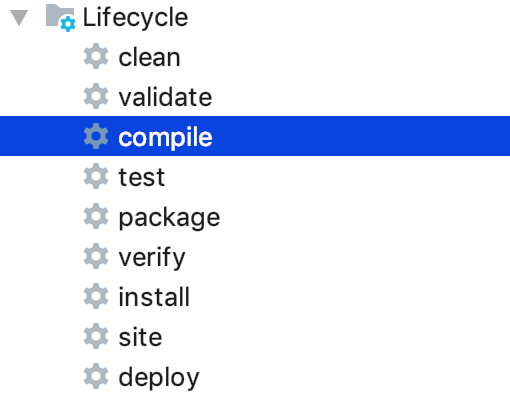Click the gear icon beside test
Screen dimensions: 510x396
point(96,176)
